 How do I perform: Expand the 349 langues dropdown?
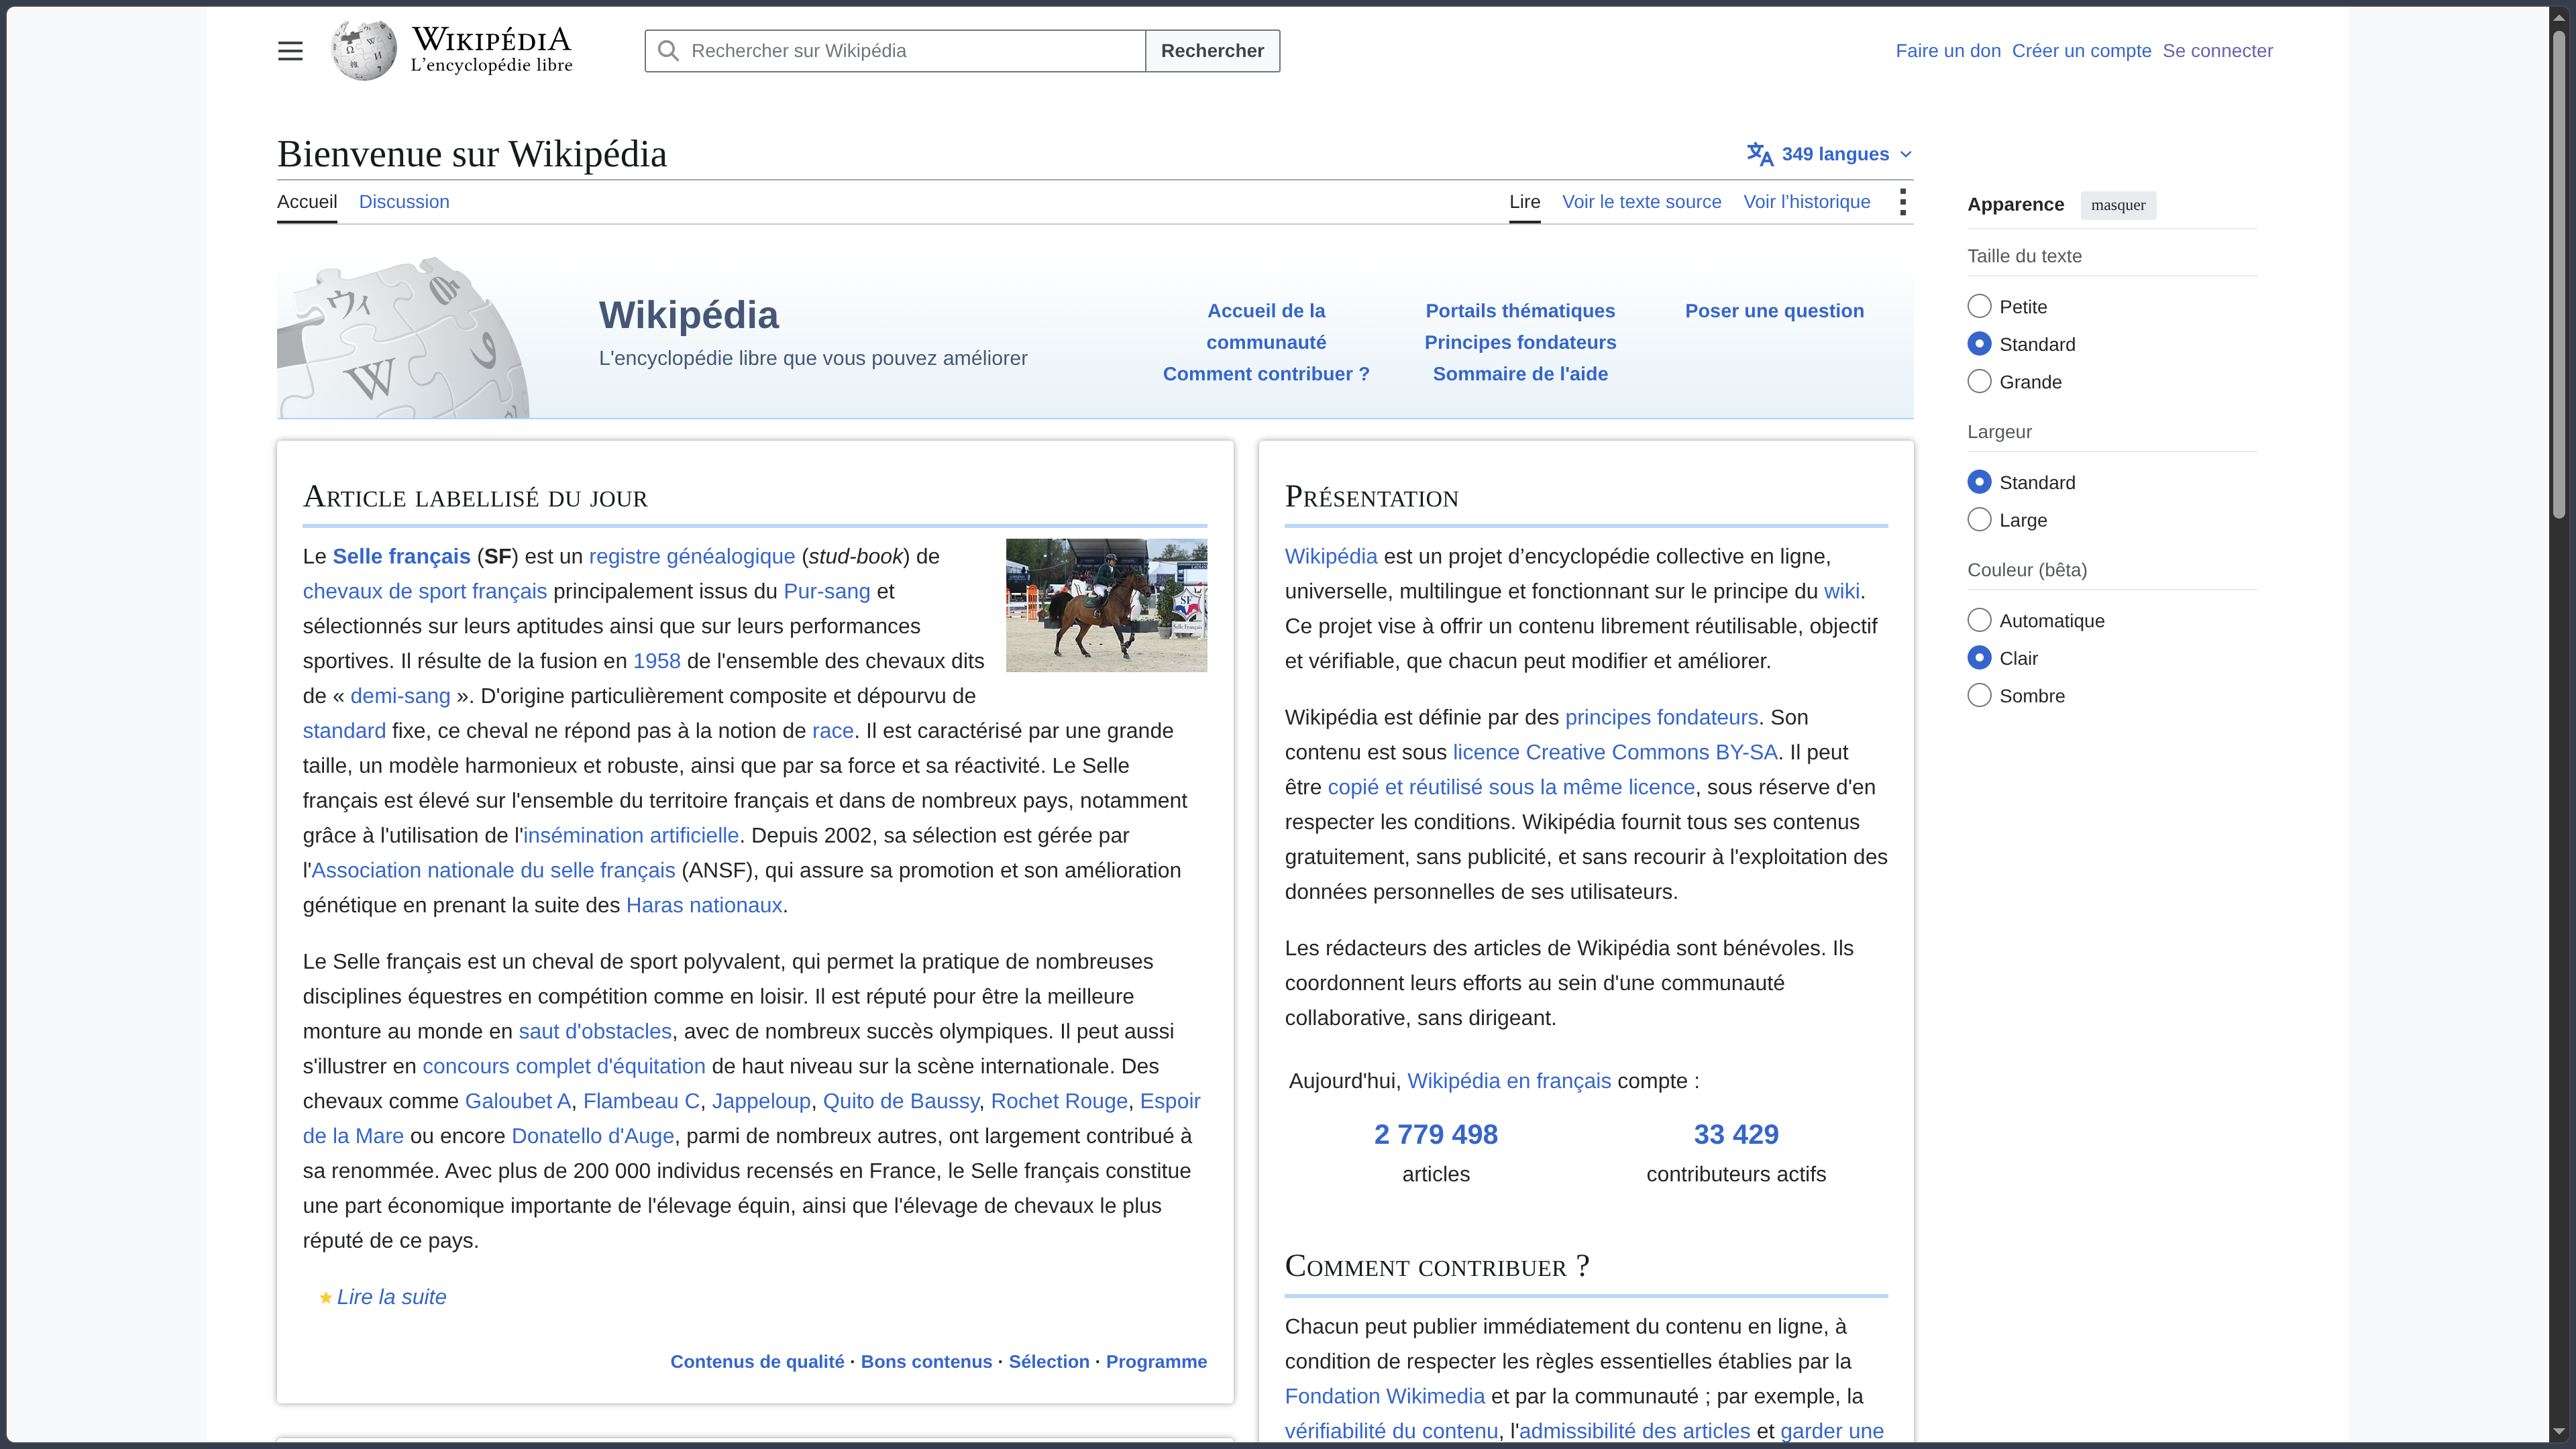pyautogui.click(x=1830, y=154)
